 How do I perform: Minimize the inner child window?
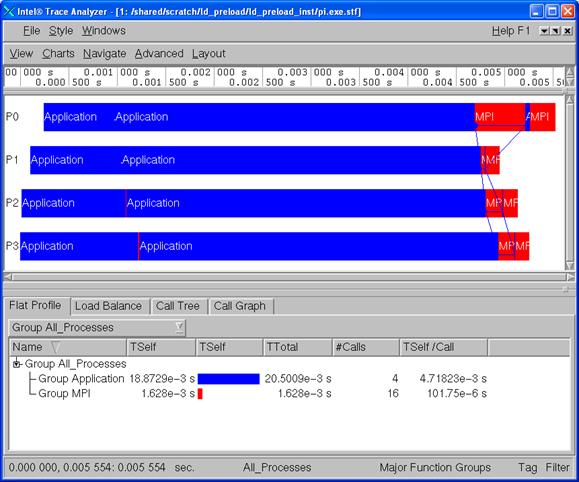[544, 31]
